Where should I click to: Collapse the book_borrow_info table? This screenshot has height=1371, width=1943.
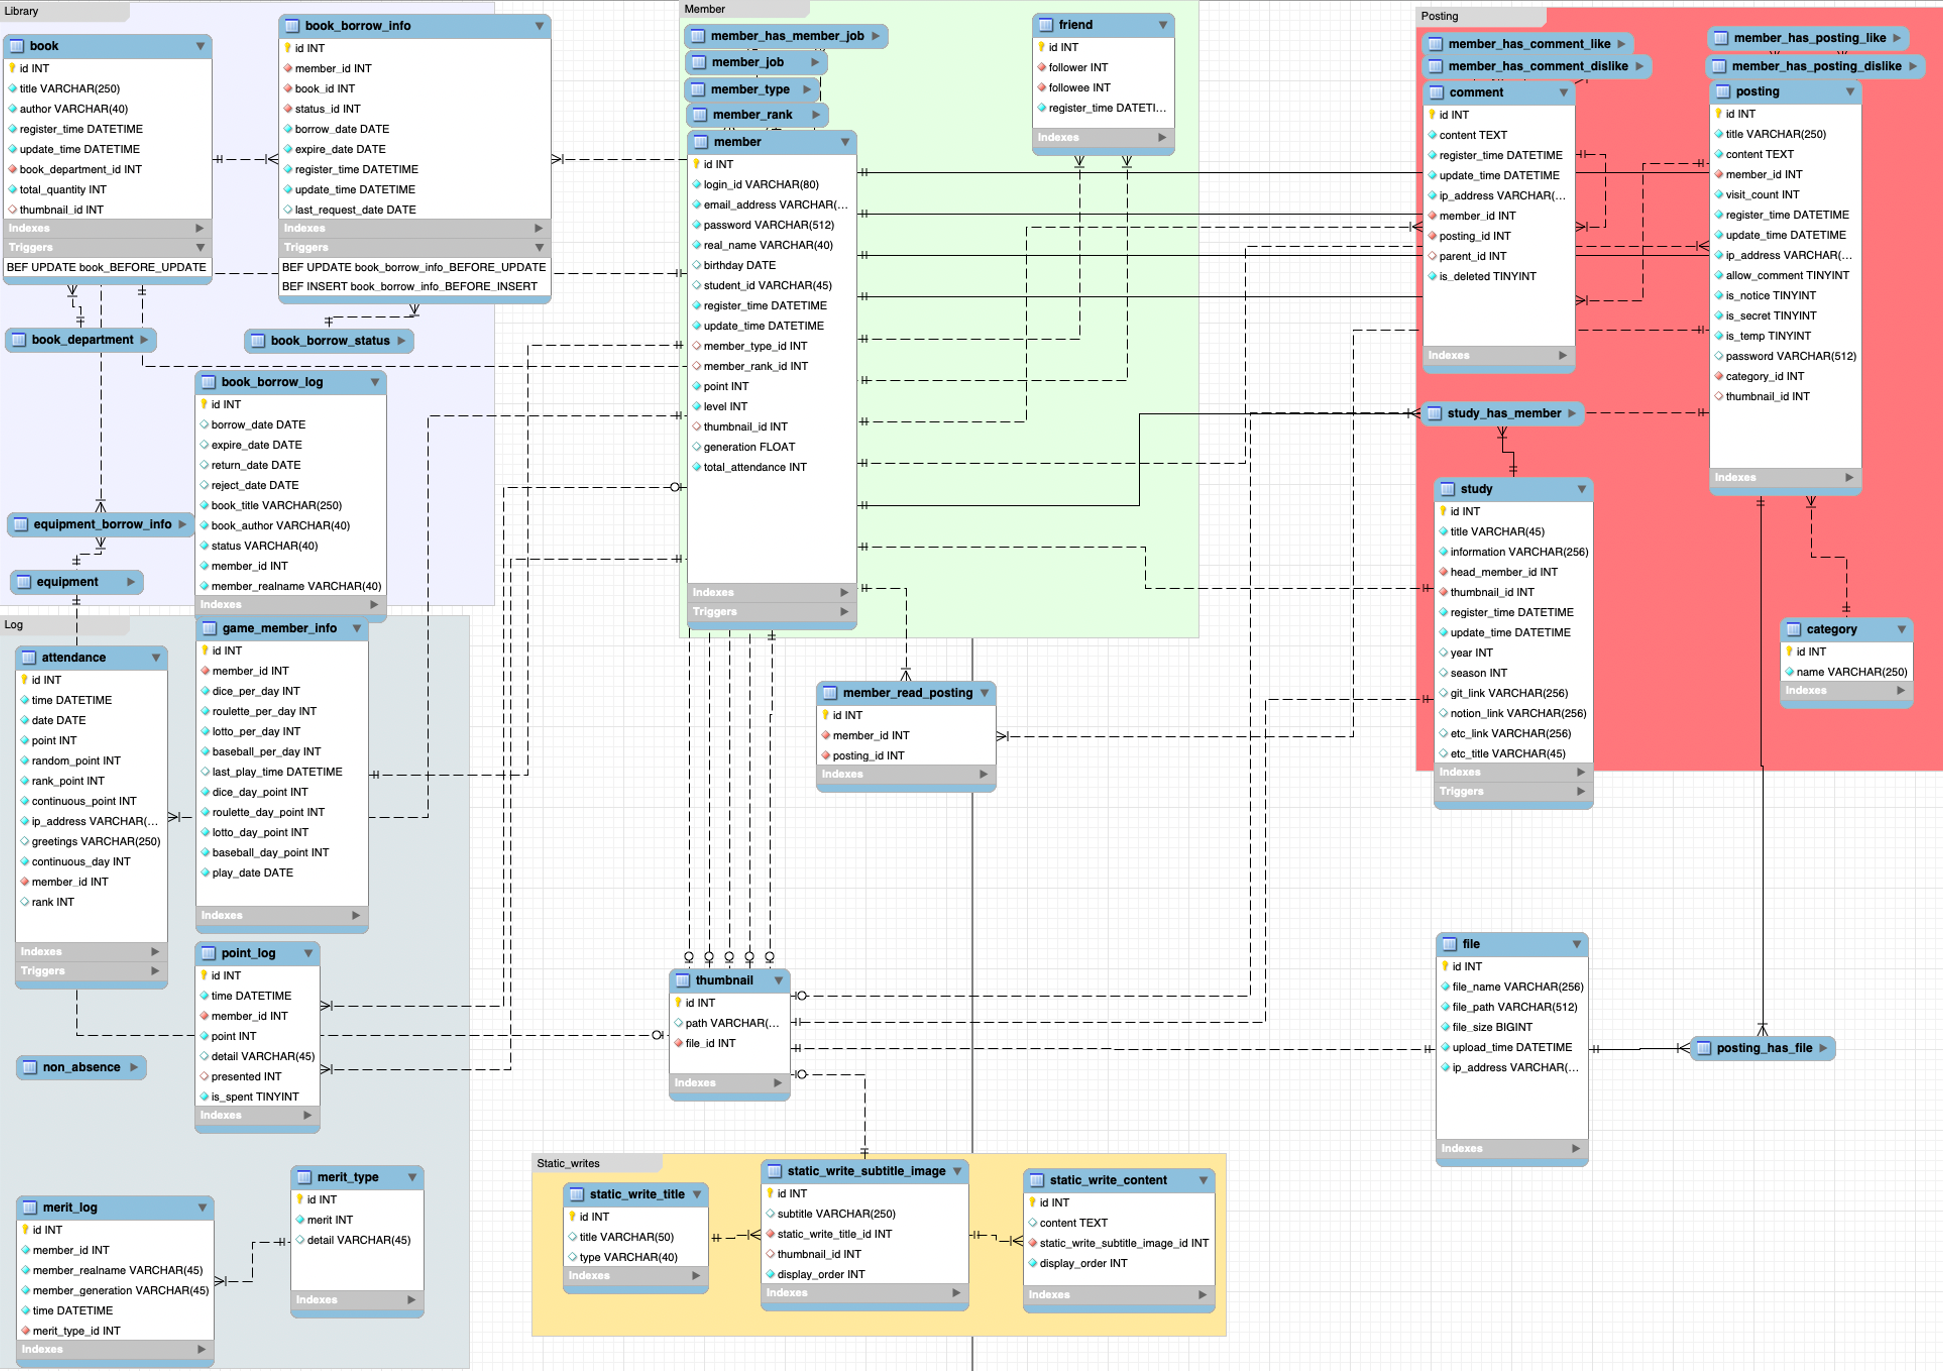pos(539,26)
